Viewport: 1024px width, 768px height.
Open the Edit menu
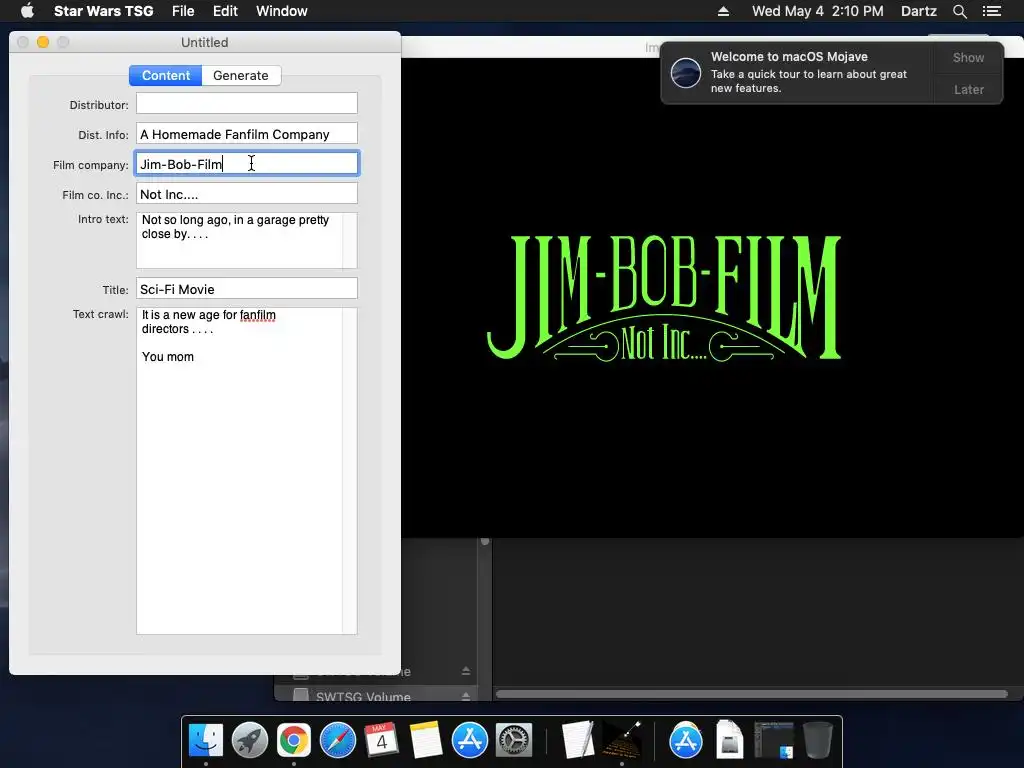pyautogui.click(x=225, y=11)
